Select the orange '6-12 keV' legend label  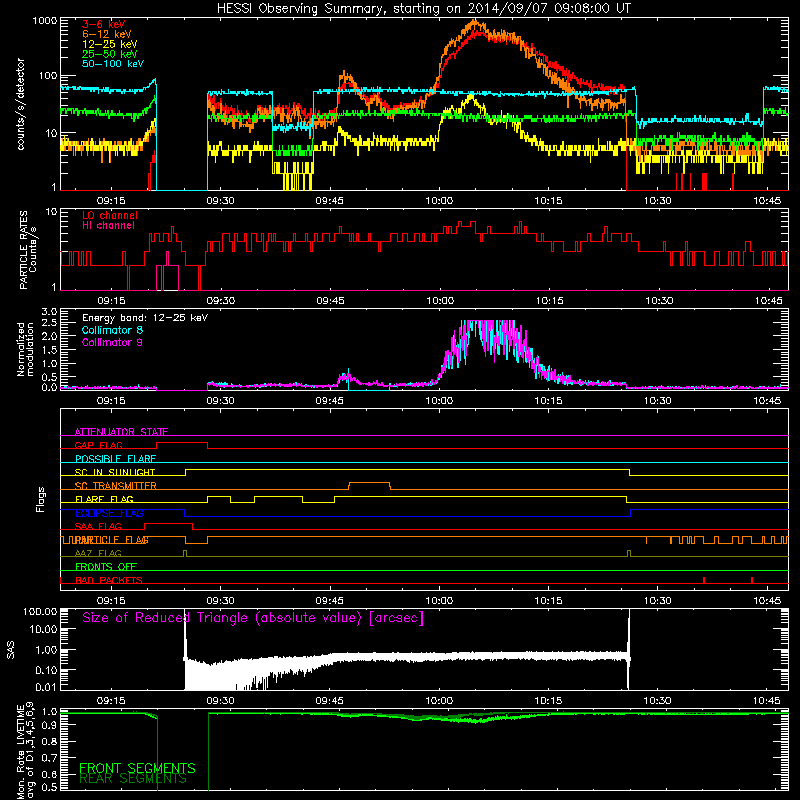click(107, 34)
